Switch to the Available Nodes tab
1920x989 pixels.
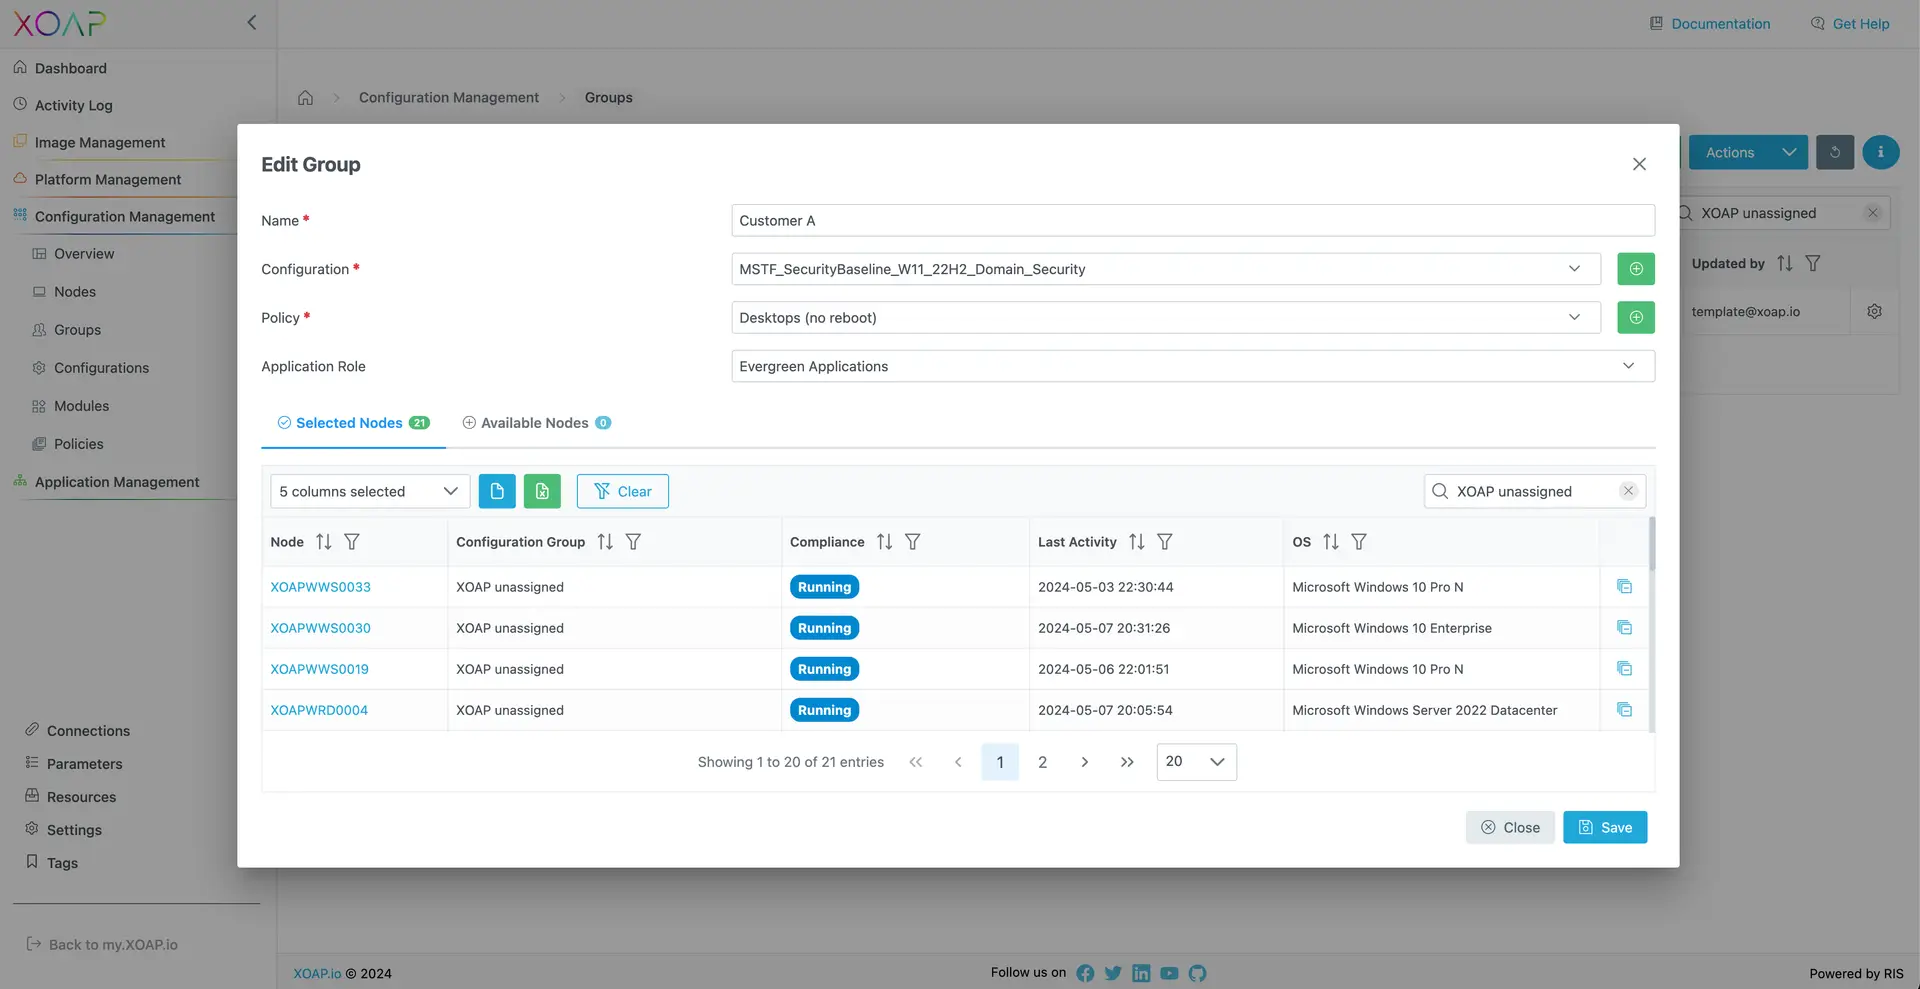pos(536,423)
